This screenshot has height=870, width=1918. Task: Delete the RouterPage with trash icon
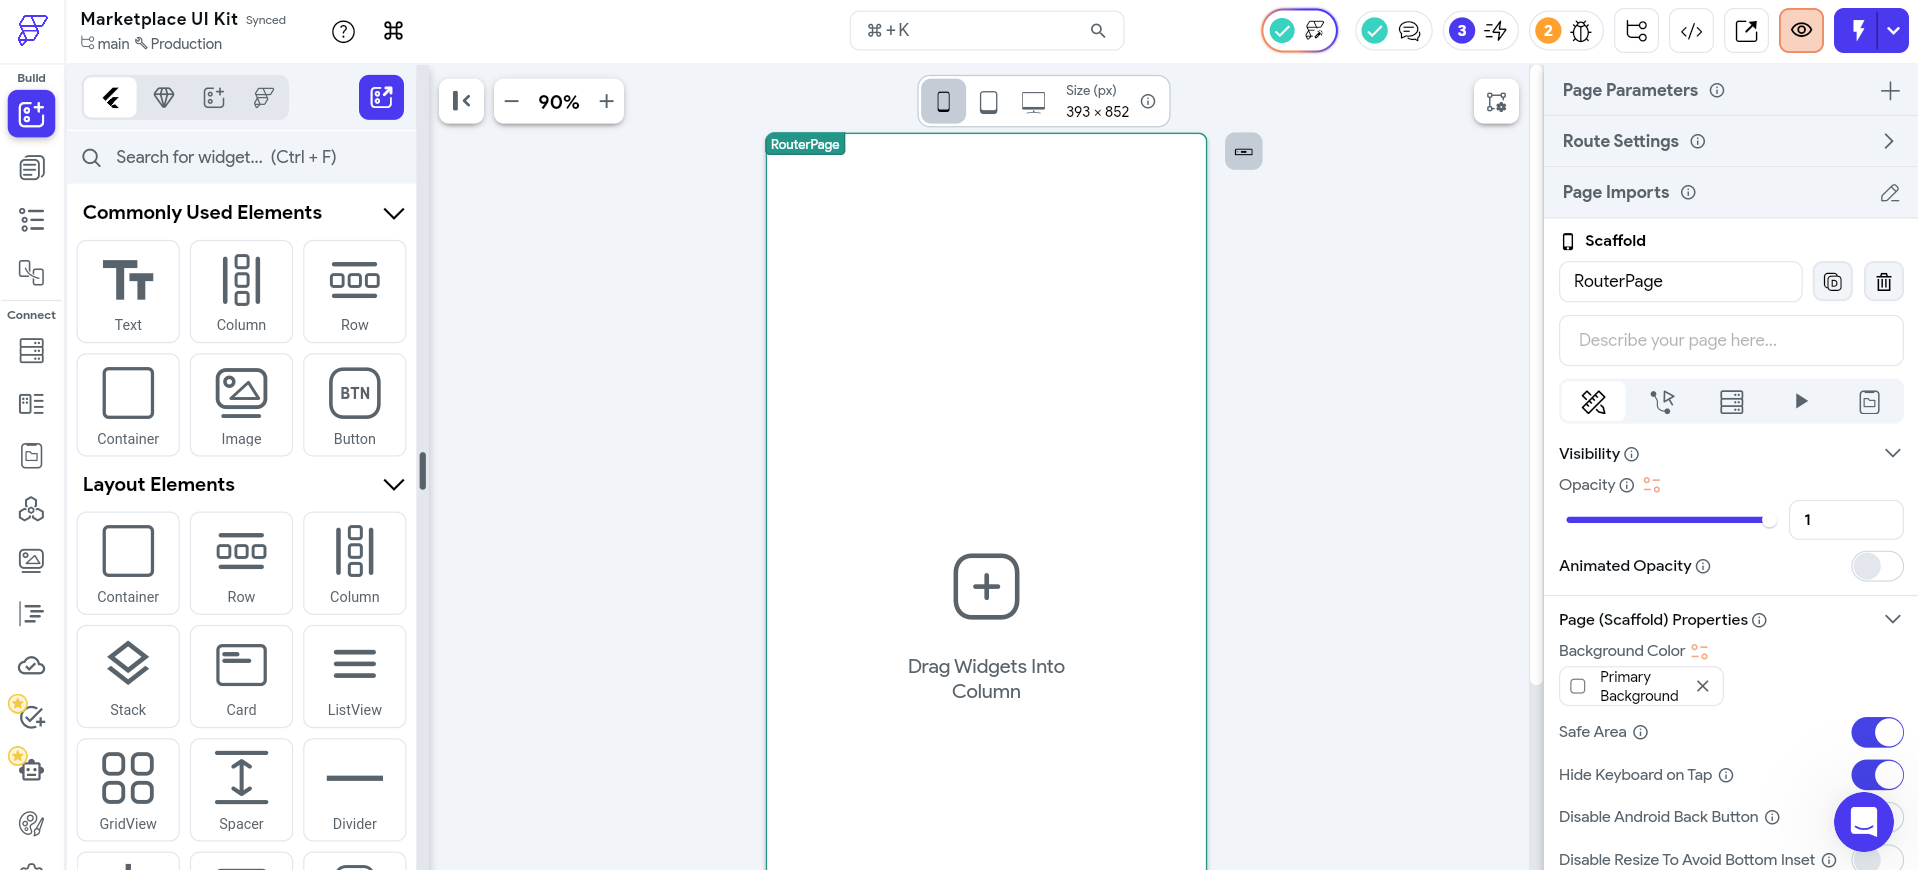click(1884, 282)
